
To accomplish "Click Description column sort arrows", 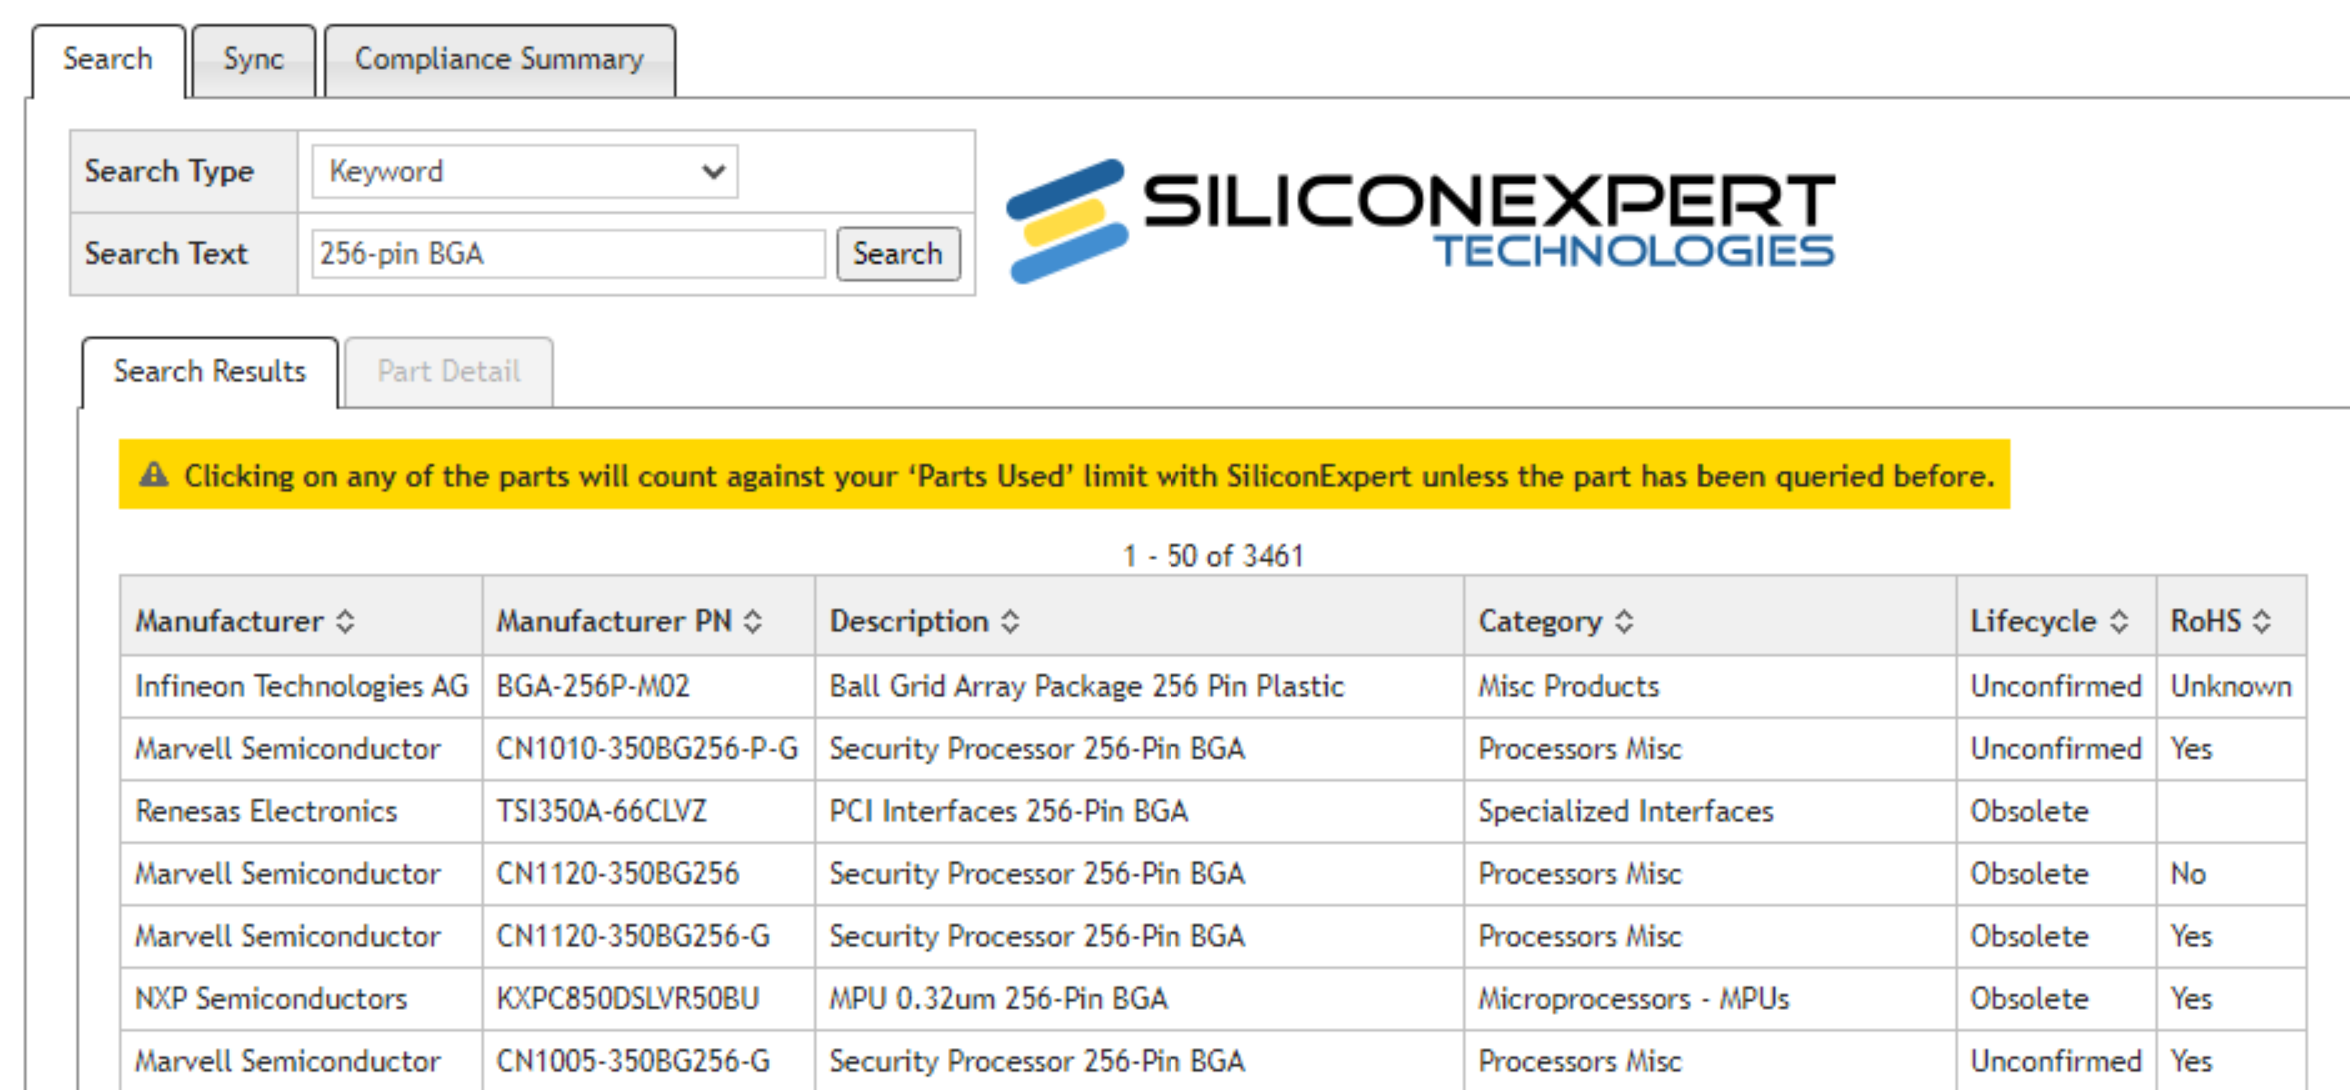I will 1010,621.
